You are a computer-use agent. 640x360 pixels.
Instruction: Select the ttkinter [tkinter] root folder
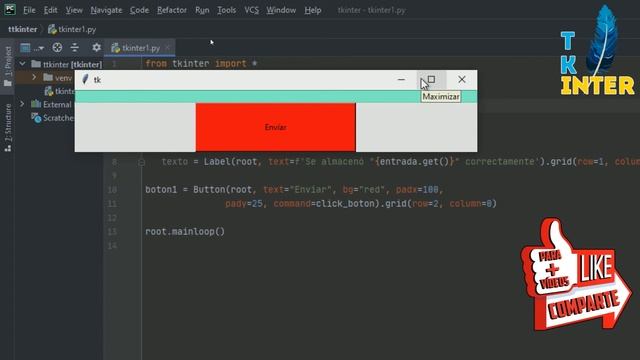[67, 64]
